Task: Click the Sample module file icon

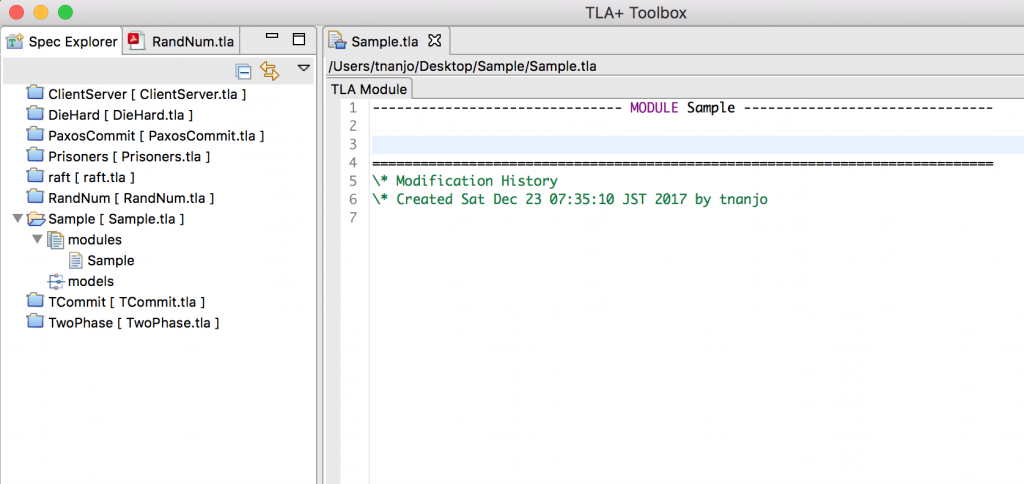Action: 76,261
